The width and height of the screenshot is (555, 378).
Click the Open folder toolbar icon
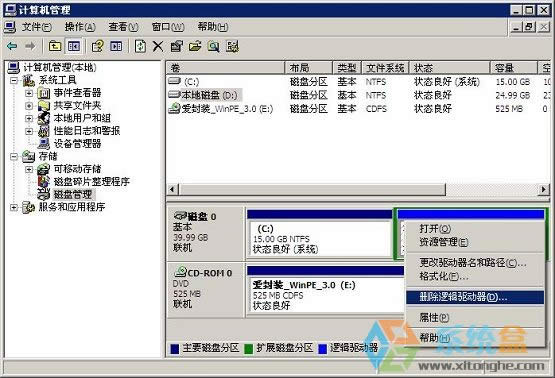(x=195, y=46)
